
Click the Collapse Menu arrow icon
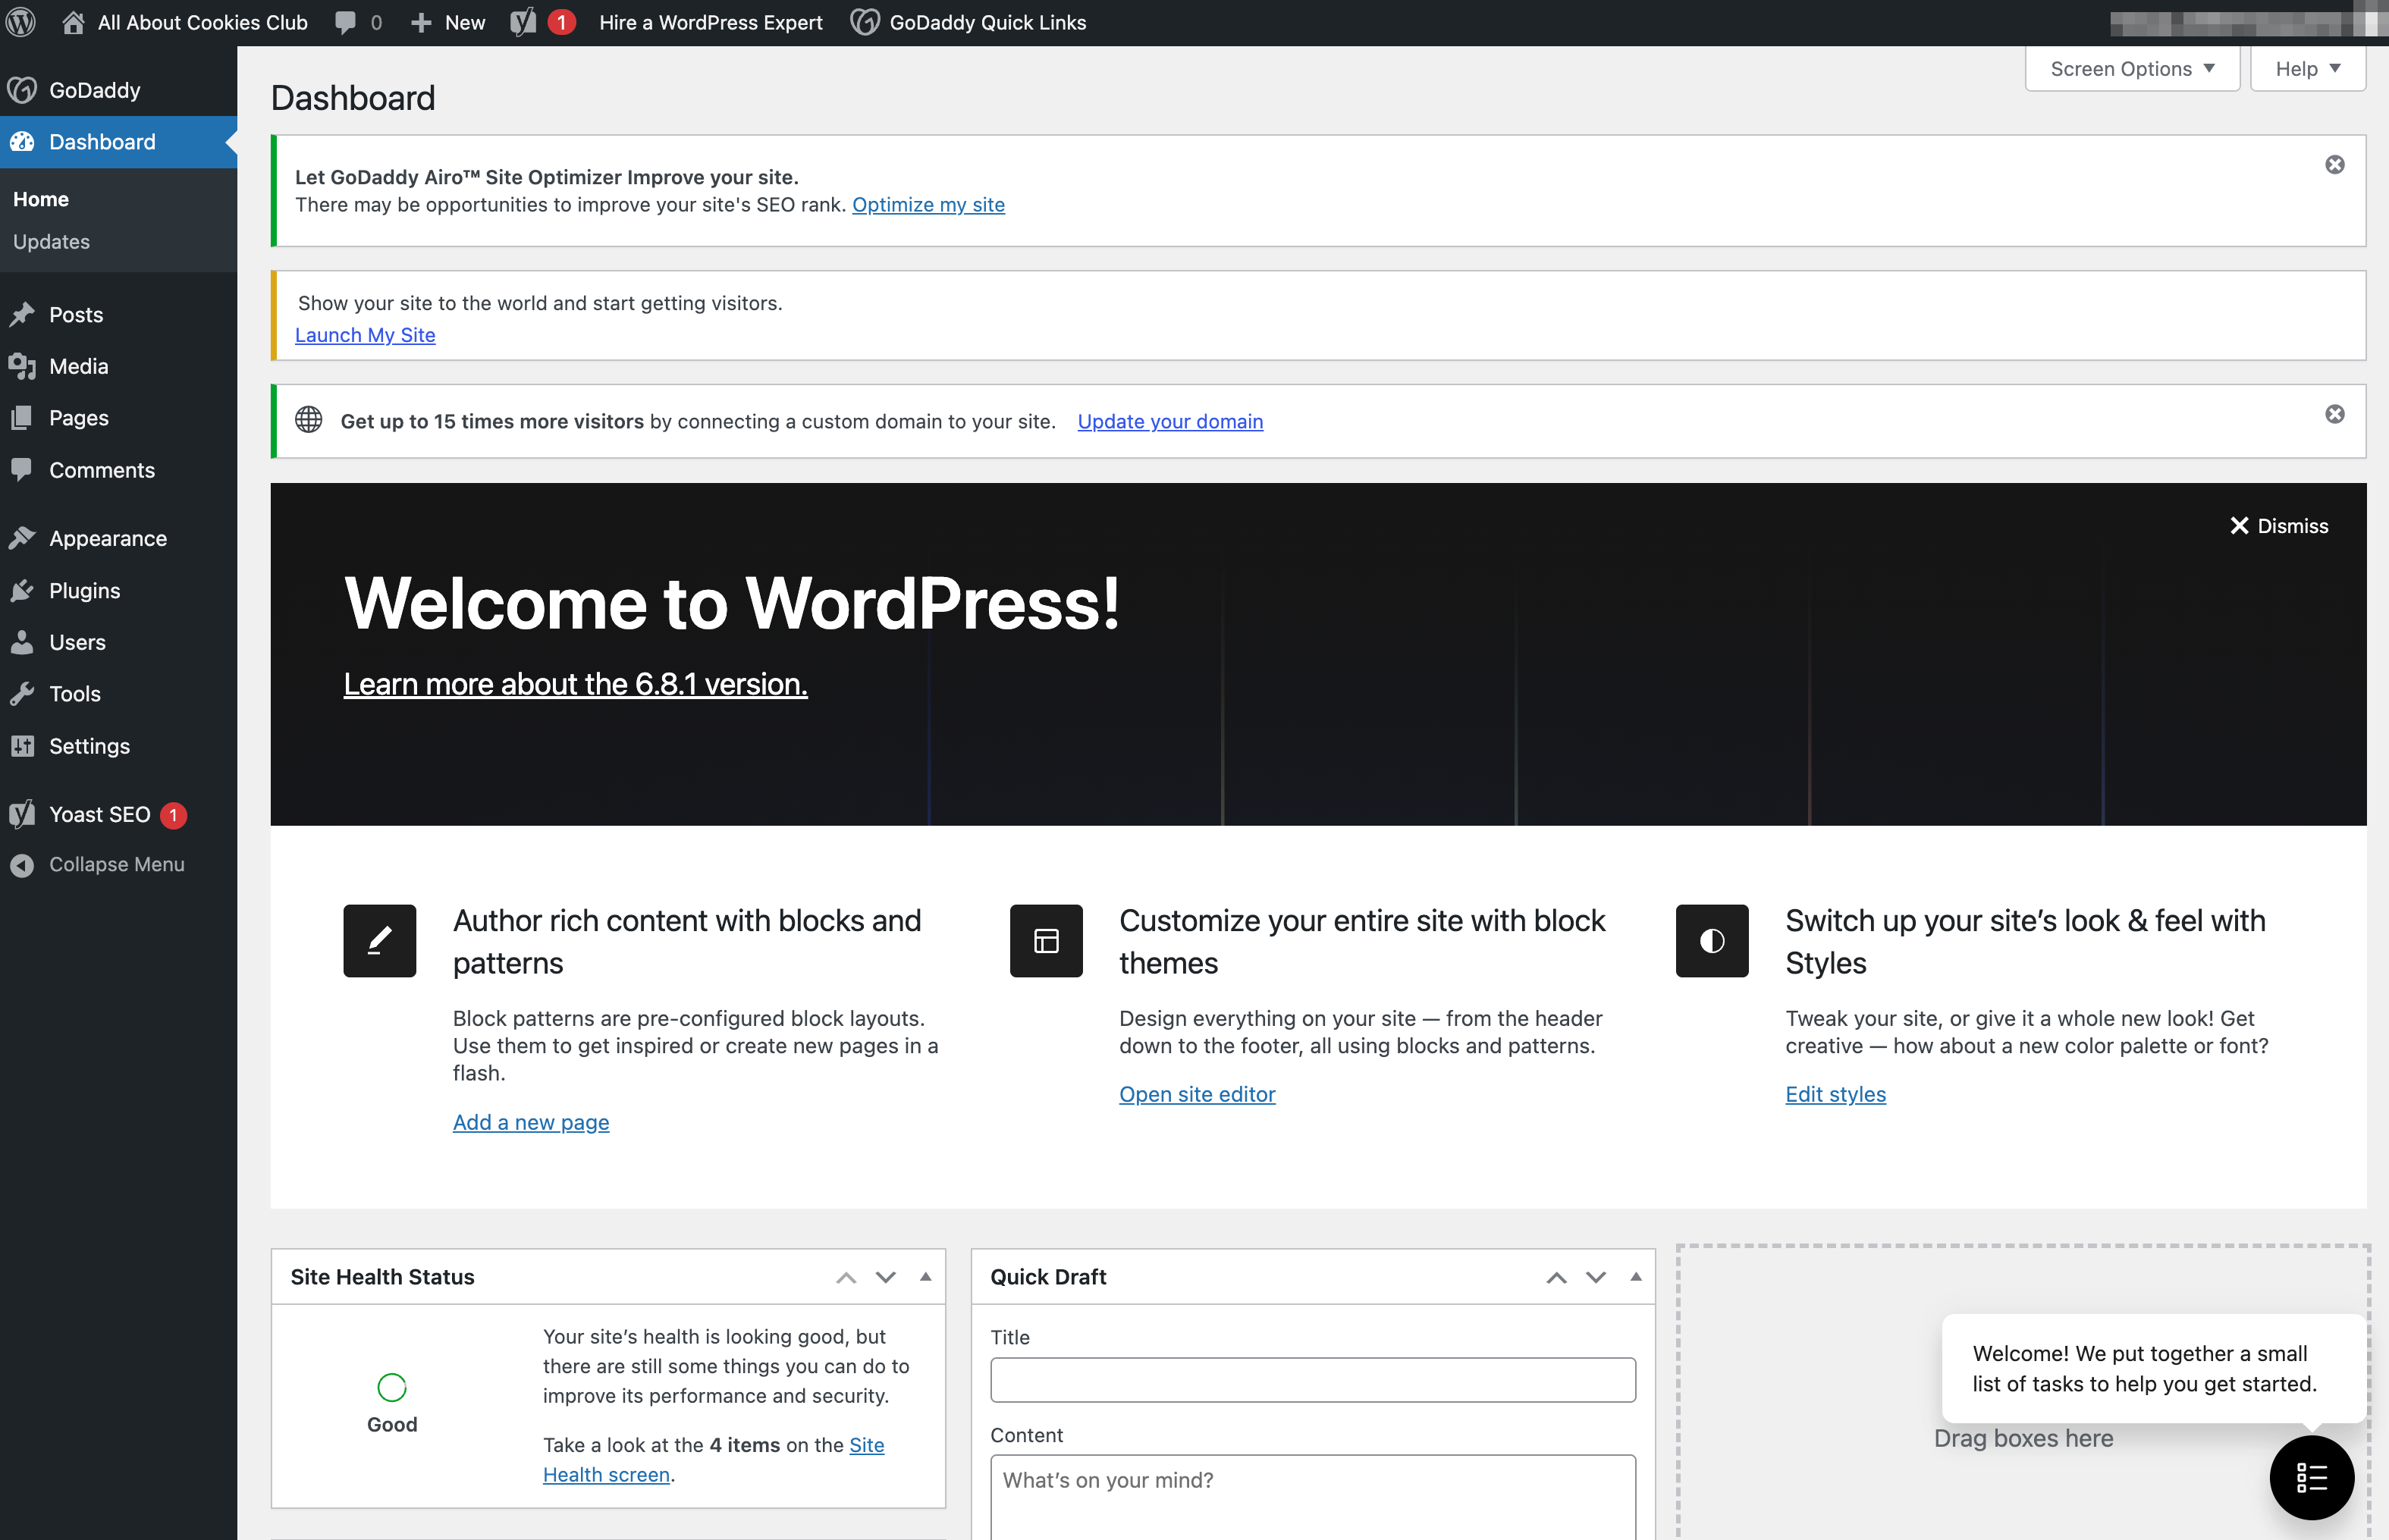pos(22,865)
